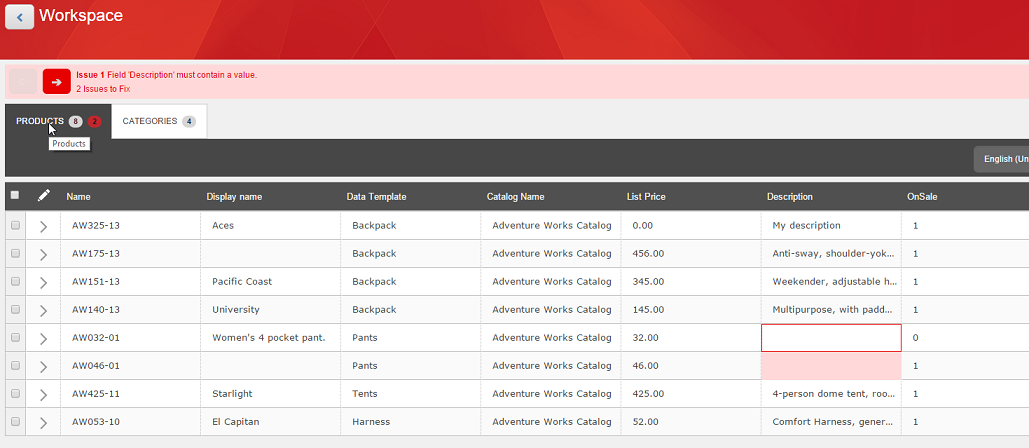Click the pencil edit icon in header
1029x448 pixels.
tap(43, 196)
